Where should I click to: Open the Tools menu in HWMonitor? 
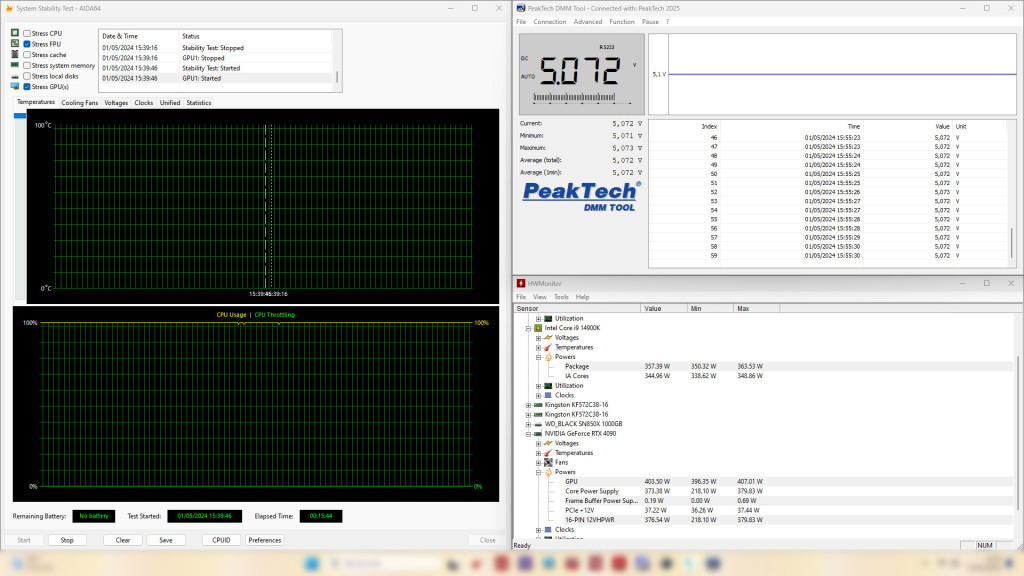tap(561, 297)
